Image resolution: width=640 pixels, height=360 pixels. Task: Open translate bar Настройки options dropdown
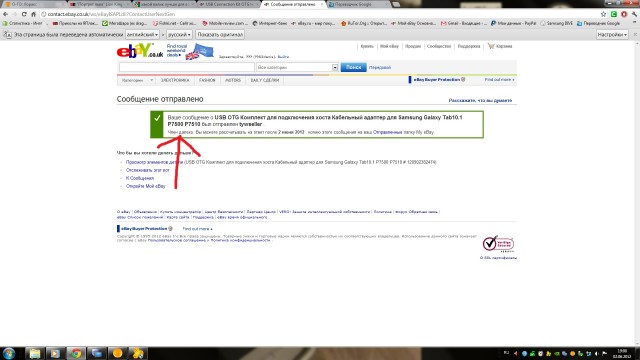(x=612, y=35)
